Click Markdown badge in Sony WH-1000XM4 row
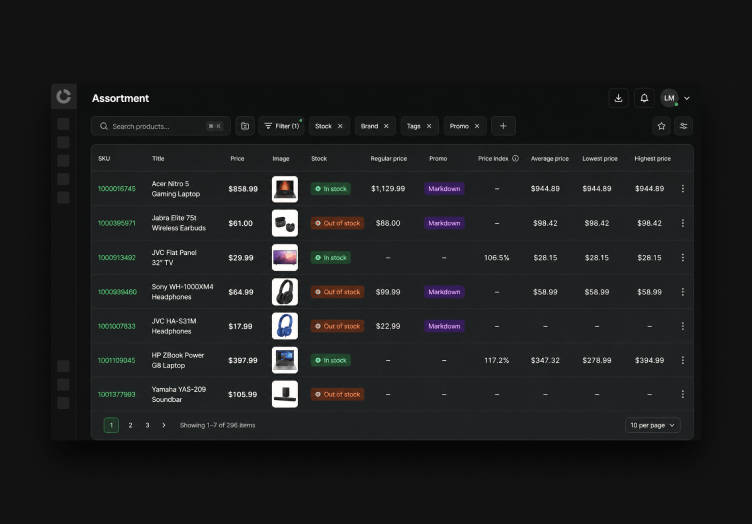Screen dimensions: 752x524 pos(444,292)
